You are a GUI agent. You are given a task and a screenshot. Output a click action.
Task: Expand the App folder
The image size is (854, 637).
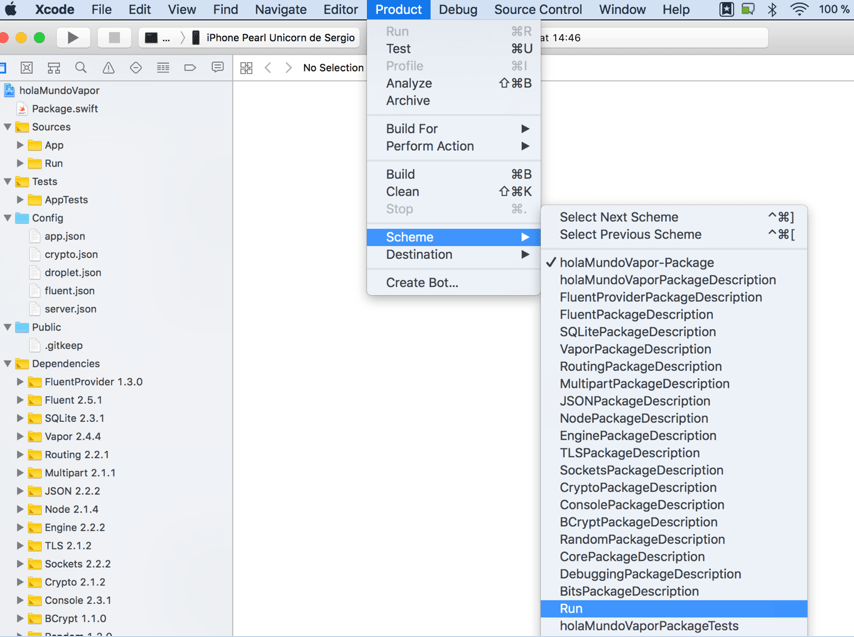(x=20, y=145)
